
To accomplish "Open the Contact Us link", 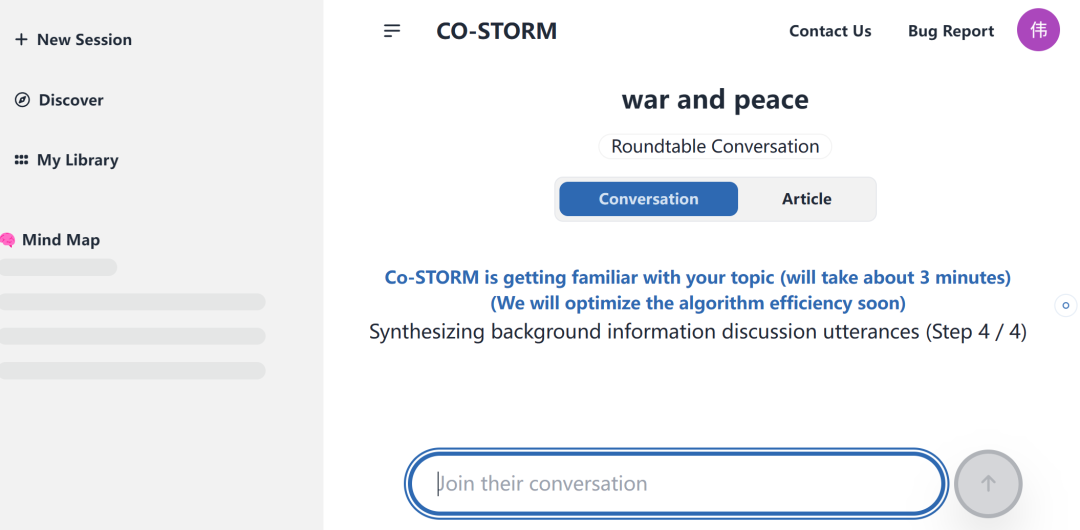I will point(830,31).
